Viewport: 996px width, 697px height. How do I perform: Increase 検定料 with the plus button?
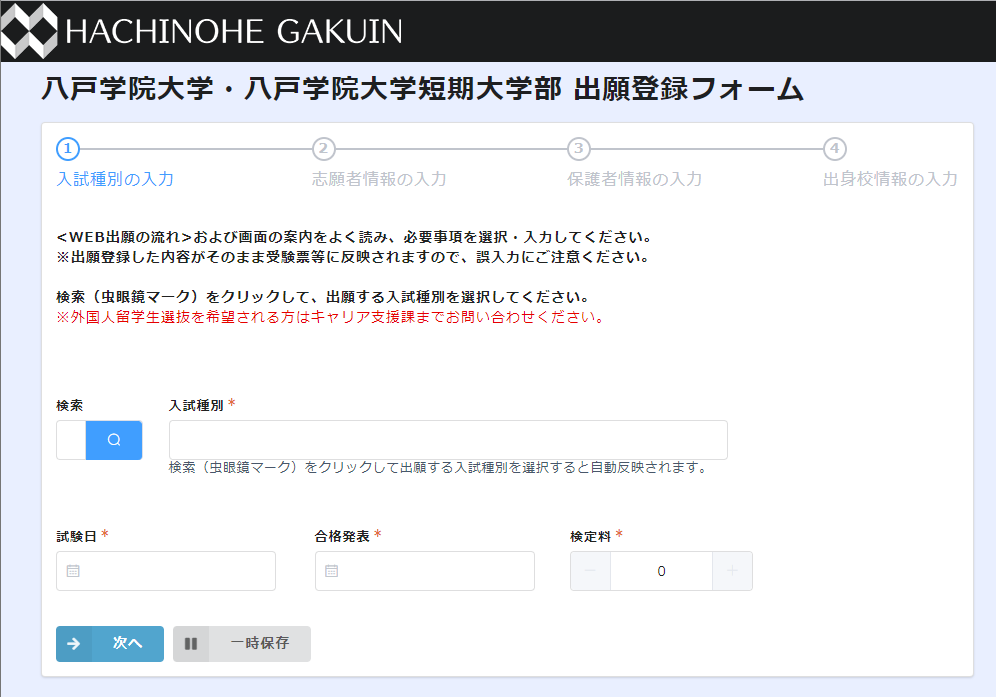pyautogui.click(x=732, y=571)
